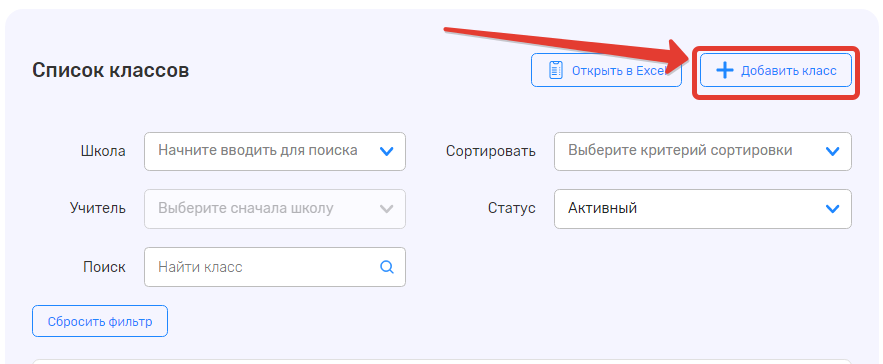
Task: Click the clipboard icon on Excel button
Action: [x=556, y=70]
